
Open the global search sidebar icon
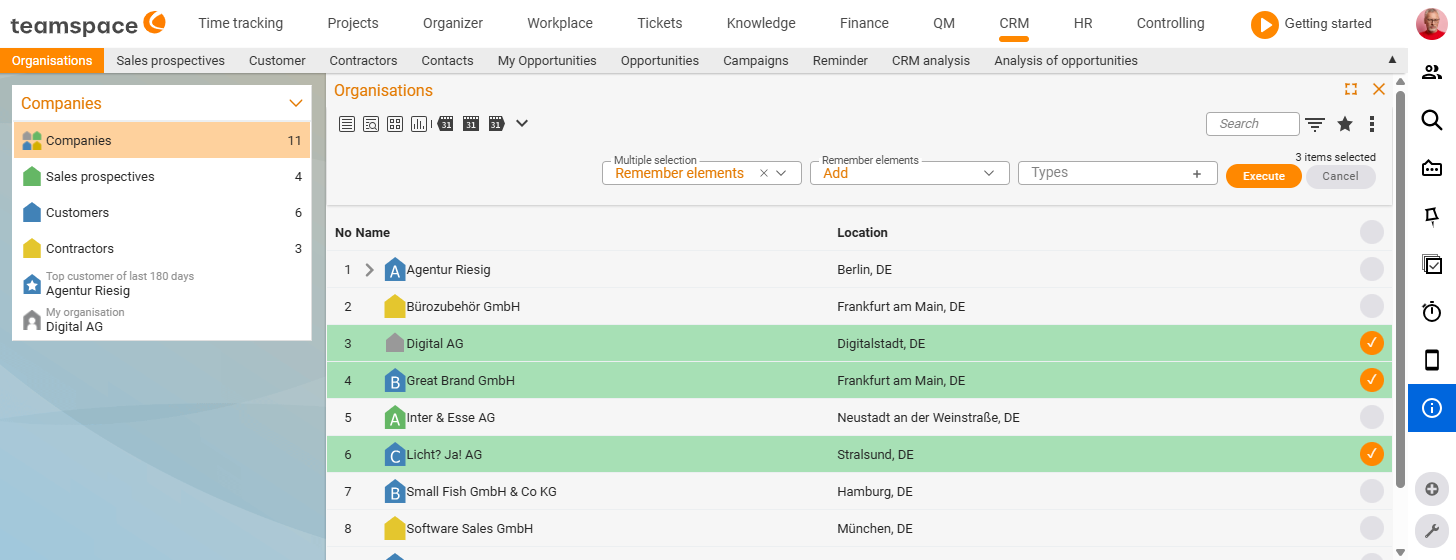click(x=1432, y=120)
